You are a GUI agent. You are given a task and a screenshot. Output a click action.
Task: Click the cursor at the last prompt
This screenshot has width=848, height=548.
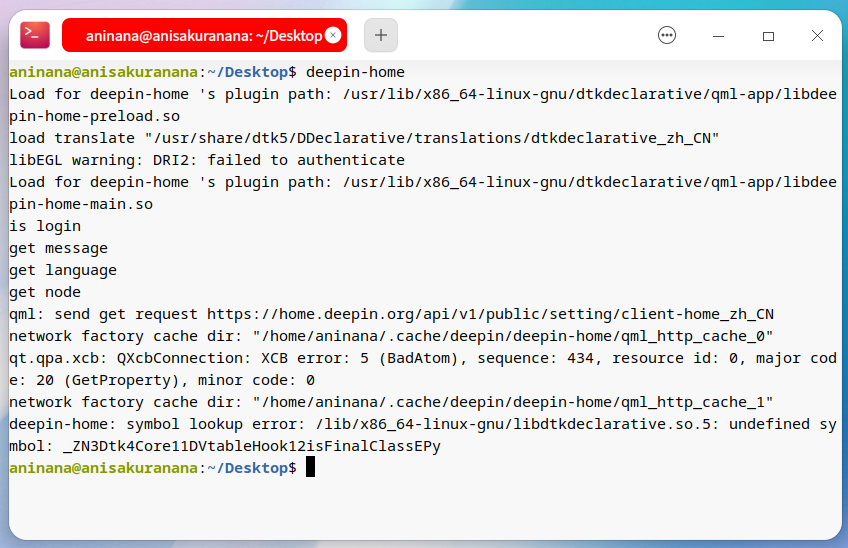pos(310,467)
